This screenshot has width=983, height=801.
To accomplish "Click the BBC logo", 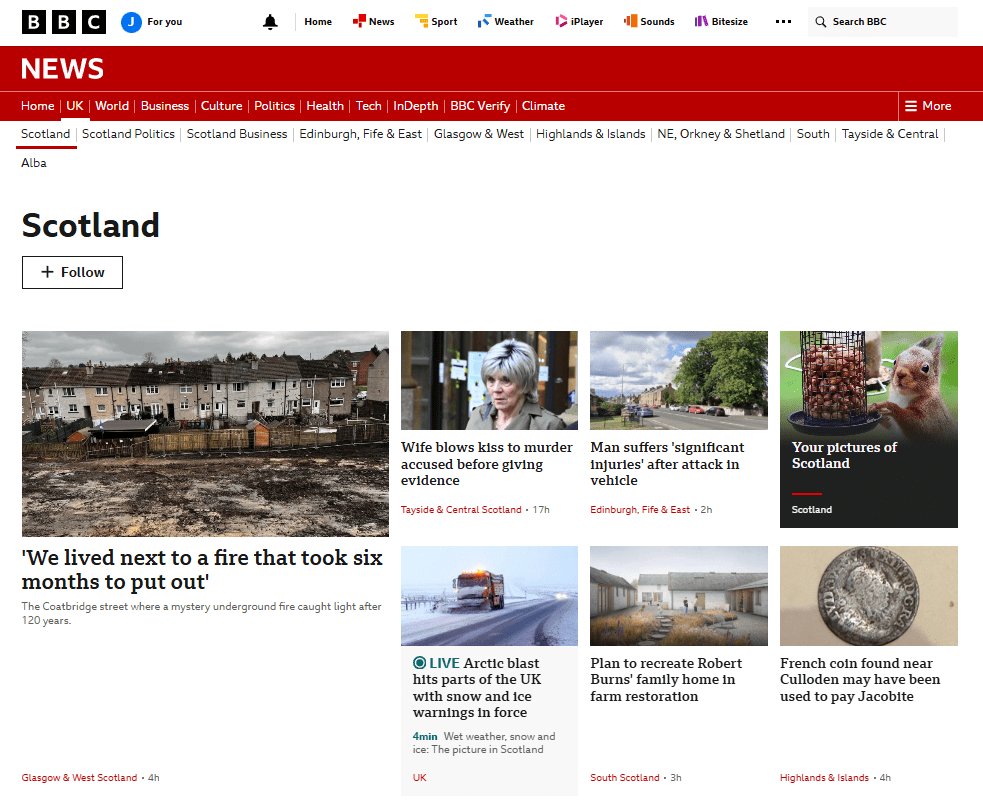I will tap(64, 22).
